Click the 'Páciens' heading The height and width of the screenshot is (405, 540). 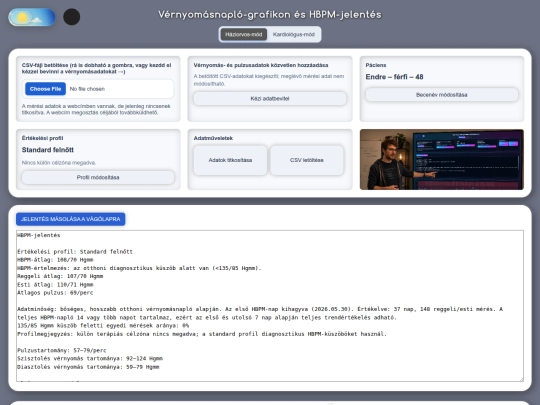[376, 65]
